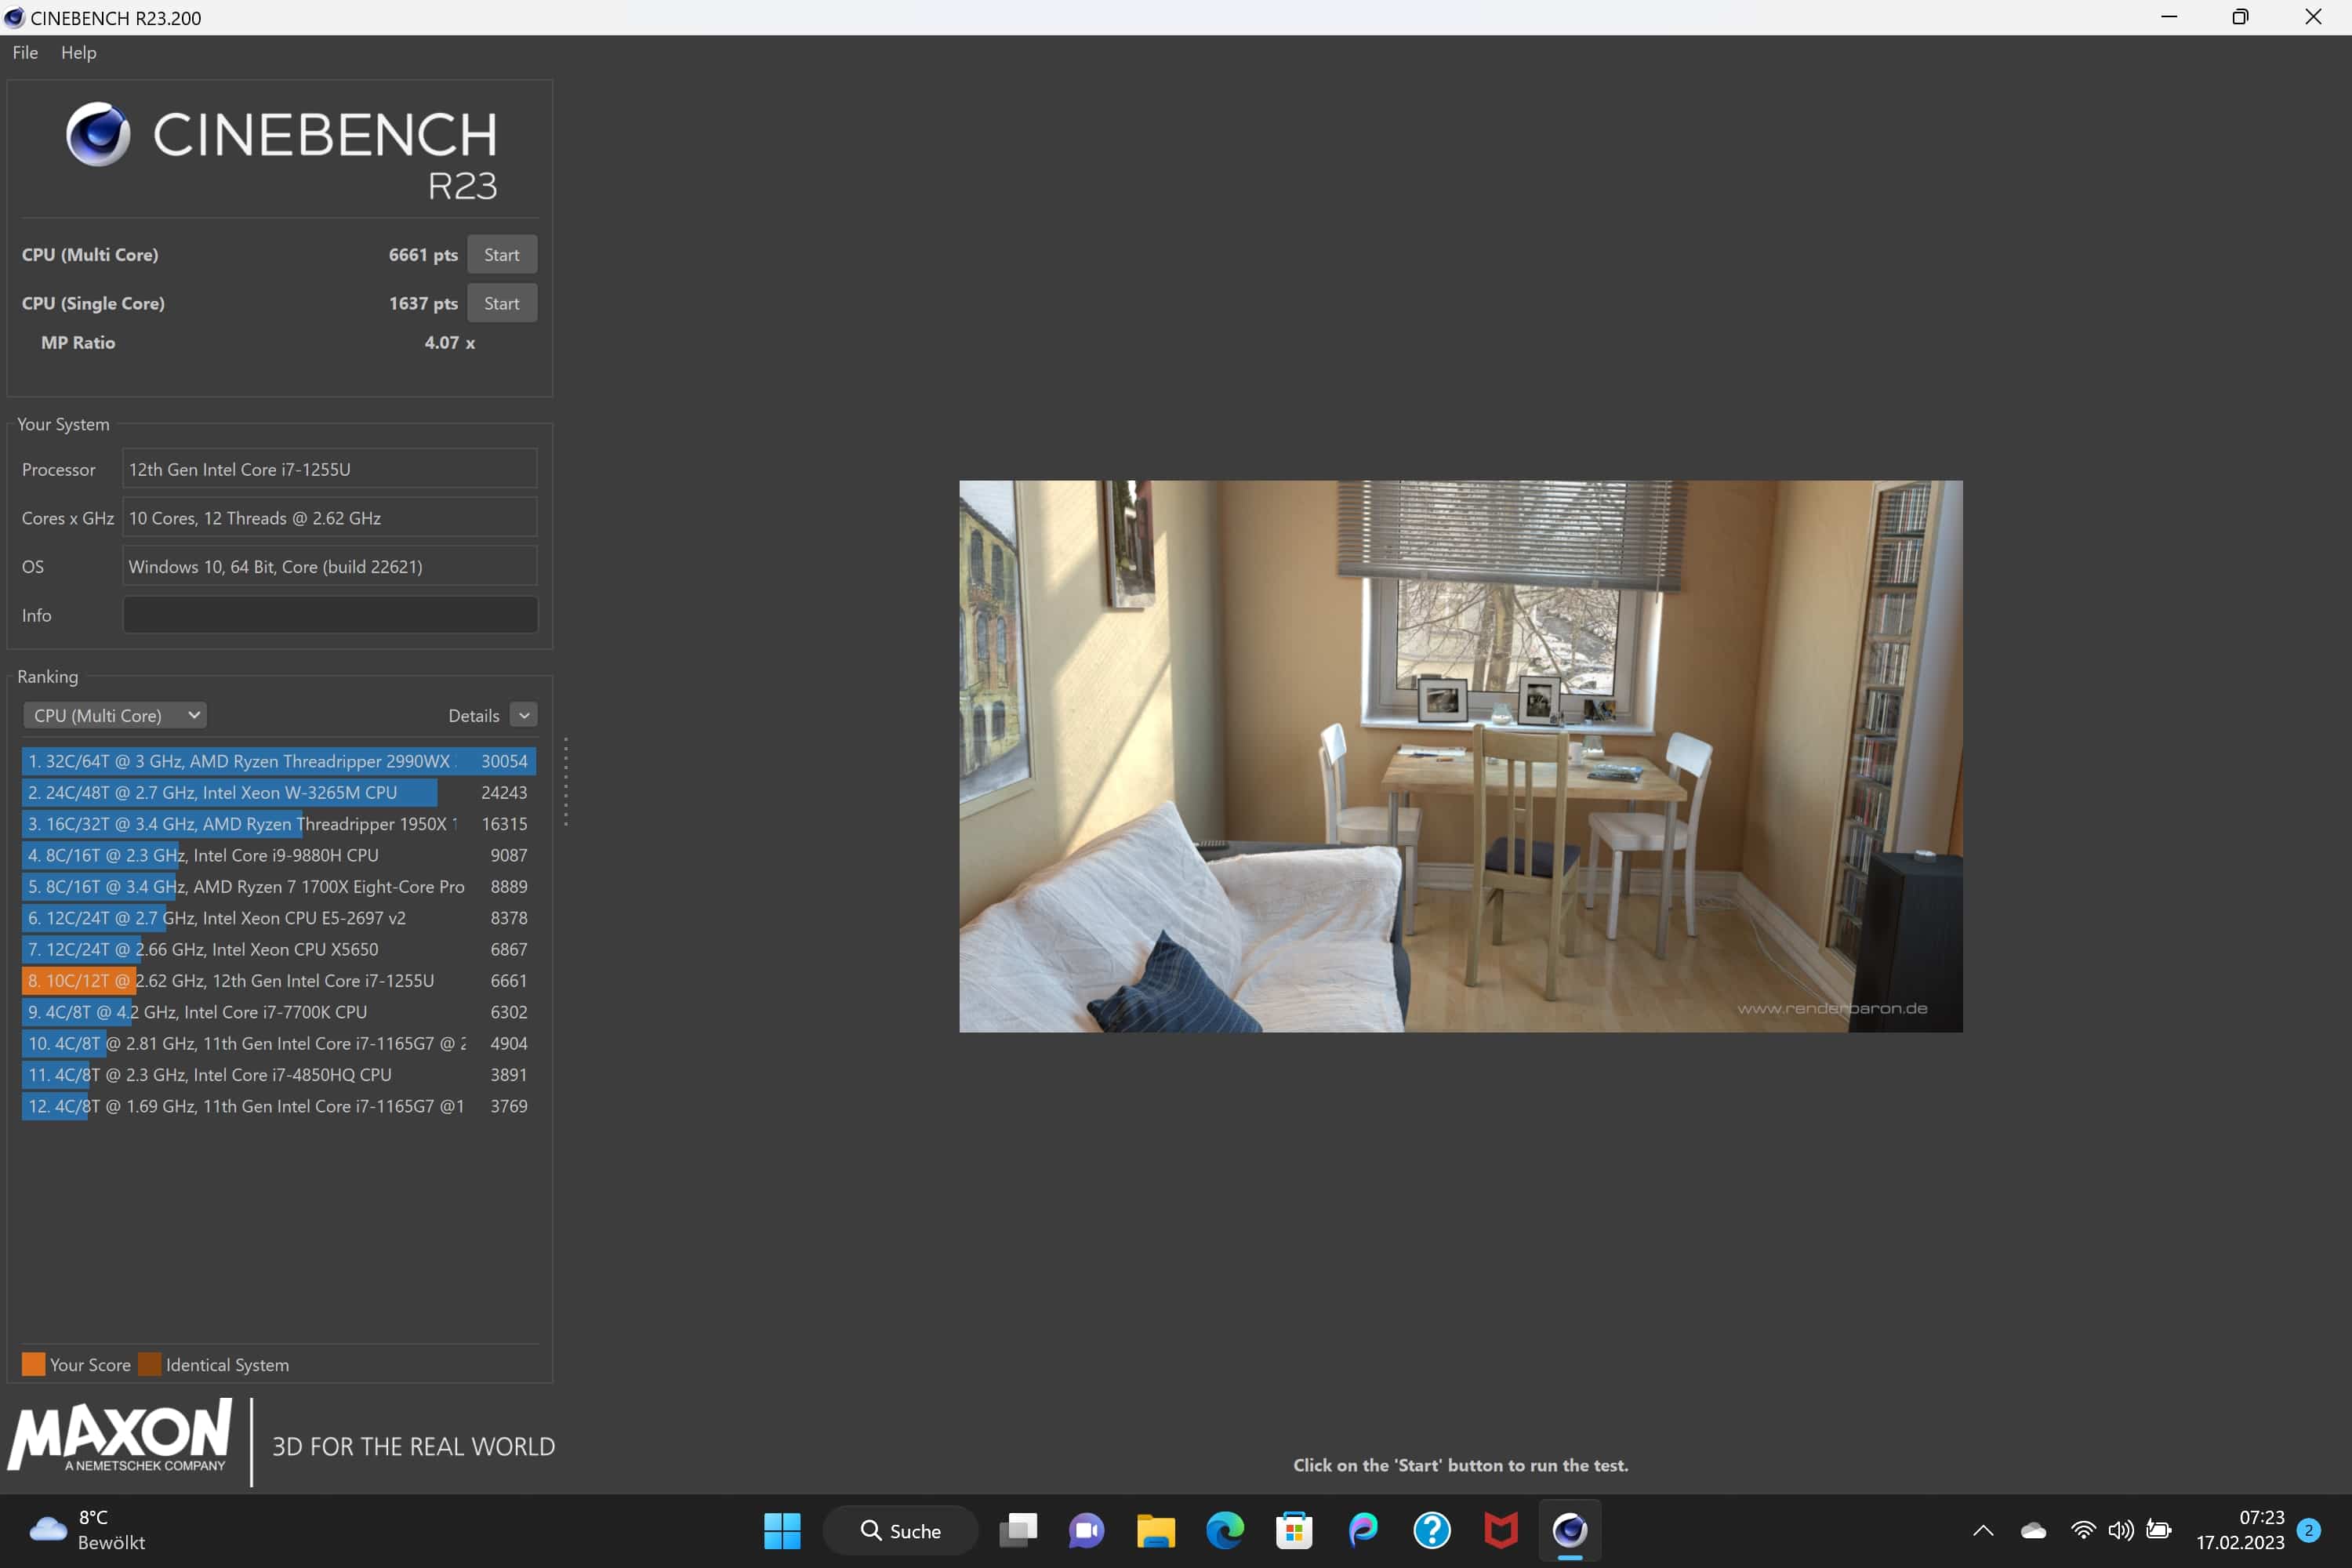
Task: Open the CPU (Multi Core) ranking dropdown
Action: point(115,715)
